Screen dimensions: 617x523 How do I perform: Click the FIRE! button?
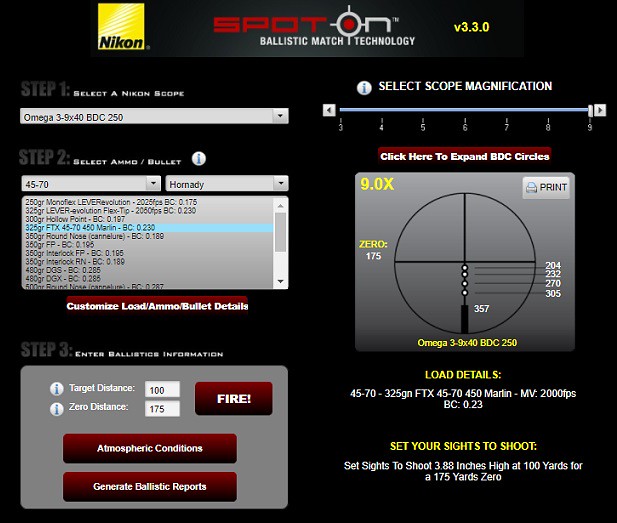[x=234, y=398]
